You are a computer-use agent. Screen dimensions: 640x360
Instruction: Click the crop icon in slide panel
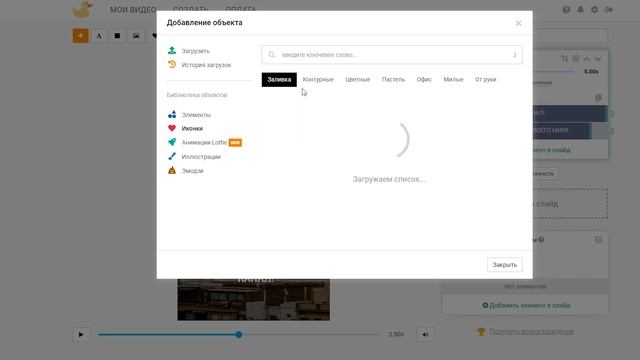pos(564,59)
